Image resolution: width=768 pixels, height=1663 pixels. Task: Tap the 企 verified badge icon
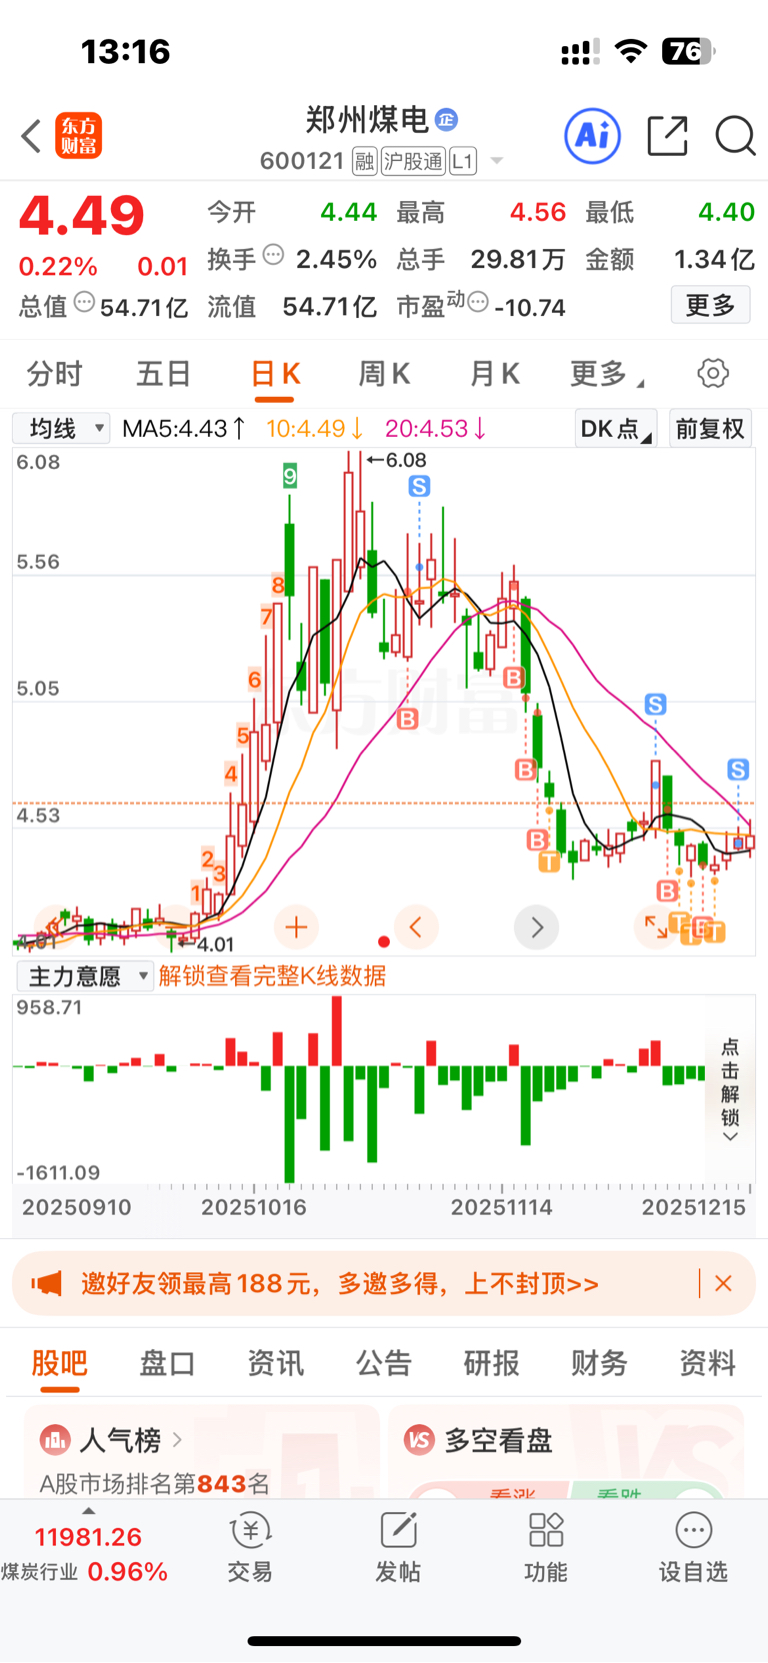tap(446, 120)
